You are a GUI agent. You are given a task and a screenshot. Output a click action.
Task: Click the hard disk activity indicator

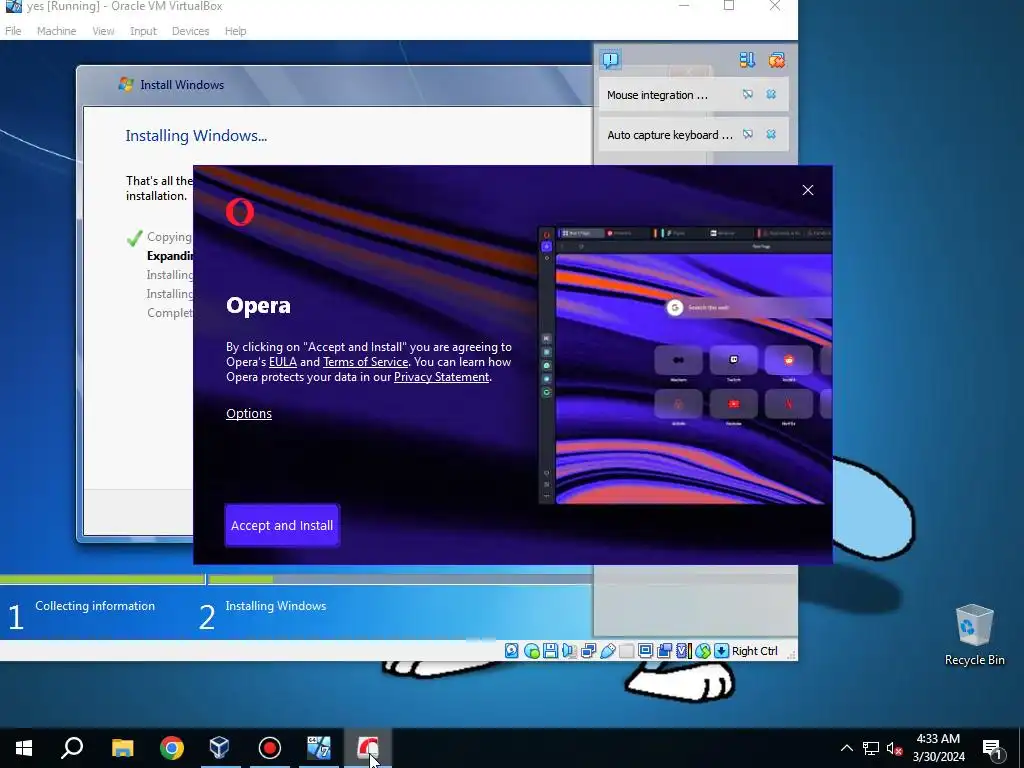(x=511, y=650)
